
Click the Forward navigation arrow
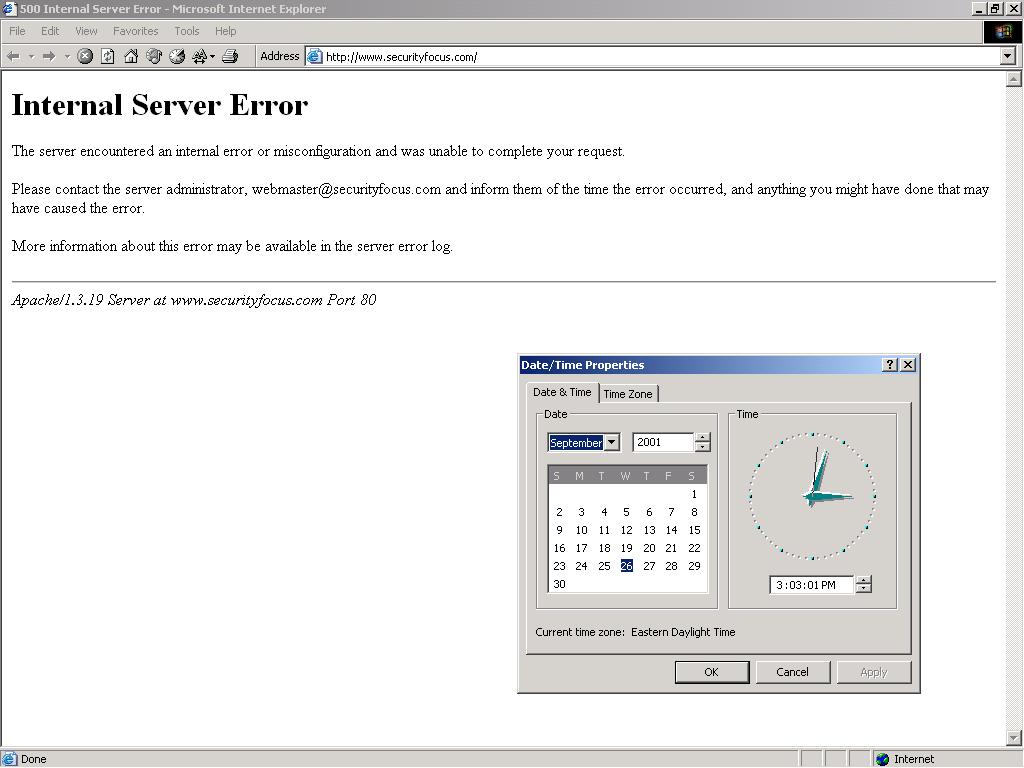(48, 56)
